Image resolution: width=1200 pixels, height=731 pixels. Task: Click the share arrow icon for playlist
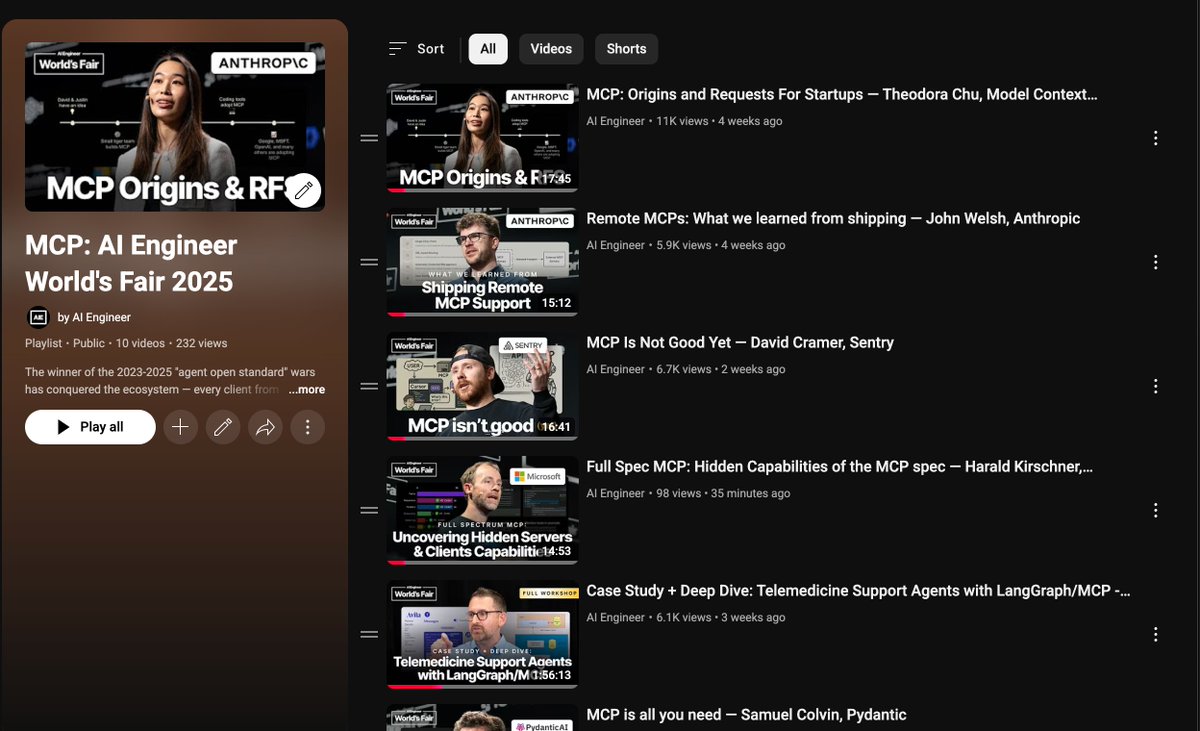point(265,427)
